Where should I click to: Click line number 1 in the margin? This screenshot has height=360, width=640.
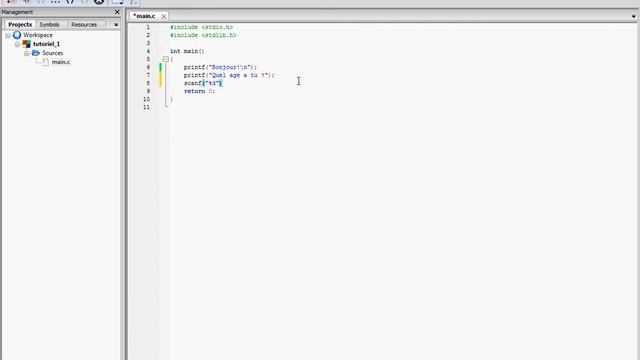[x=148, y=27]
